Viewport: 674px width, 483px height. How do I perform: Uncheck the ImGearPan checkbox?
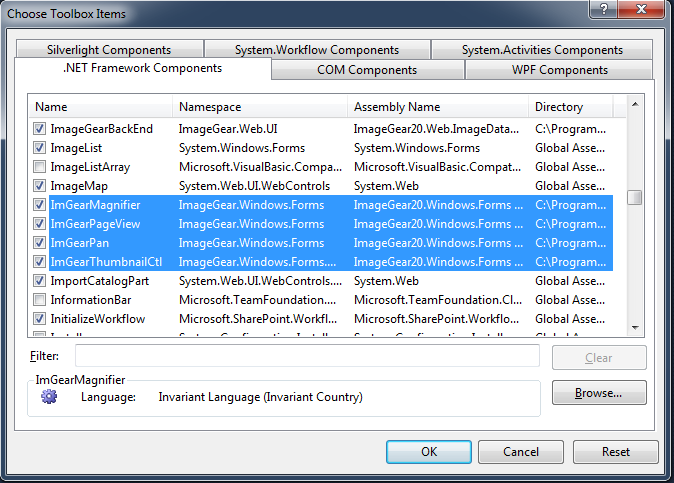(x=39, y=242)
